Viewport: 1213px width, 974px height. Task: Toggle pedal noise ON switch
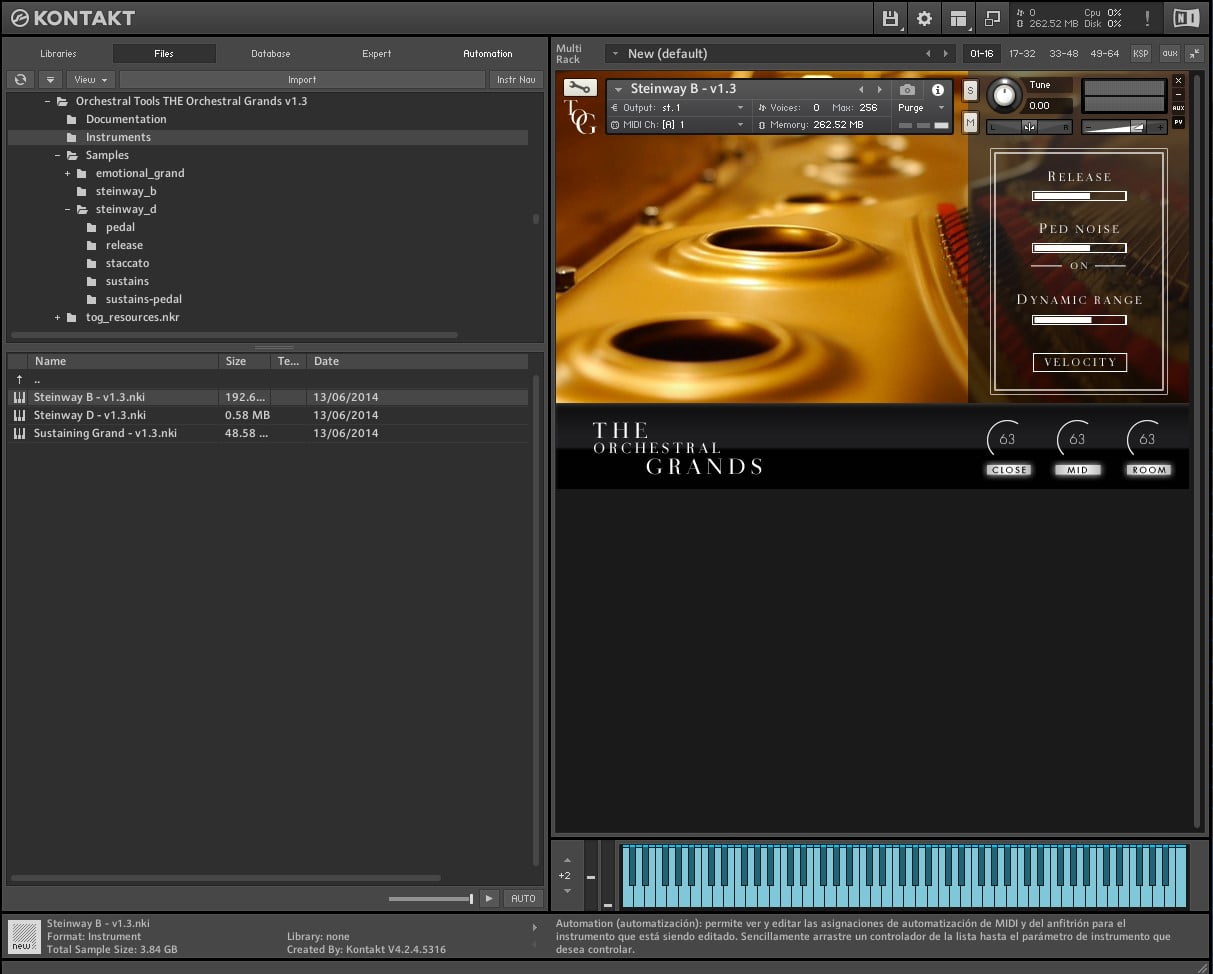(1079, 265)
